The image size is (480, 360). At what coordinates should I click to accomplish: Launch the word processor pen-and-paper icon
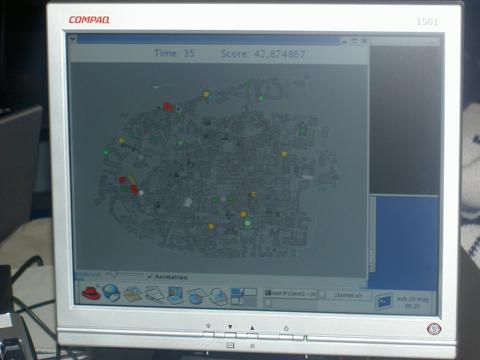tap(154, 295)
